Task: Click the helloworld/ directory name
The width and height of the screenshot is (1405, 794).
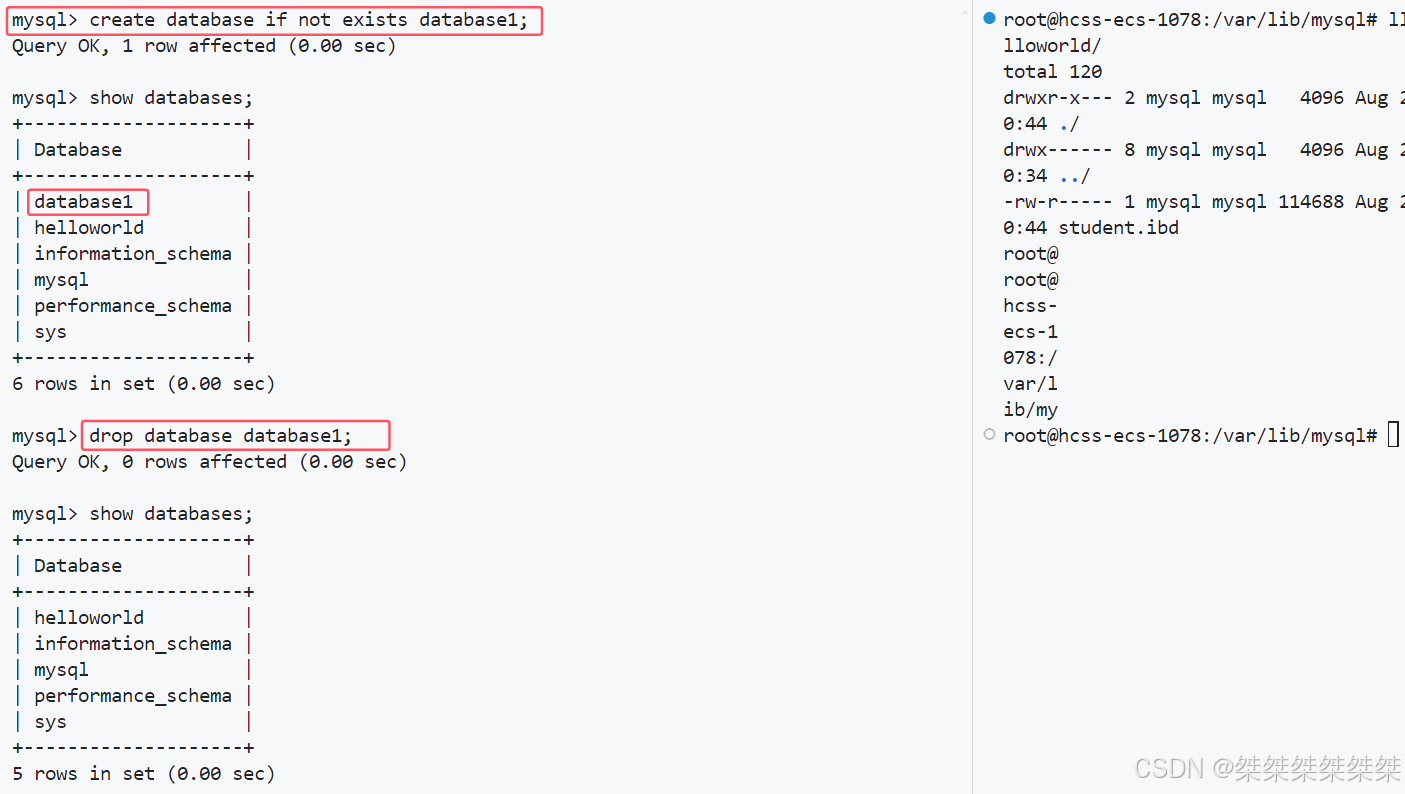Action: click(1052, 45)
